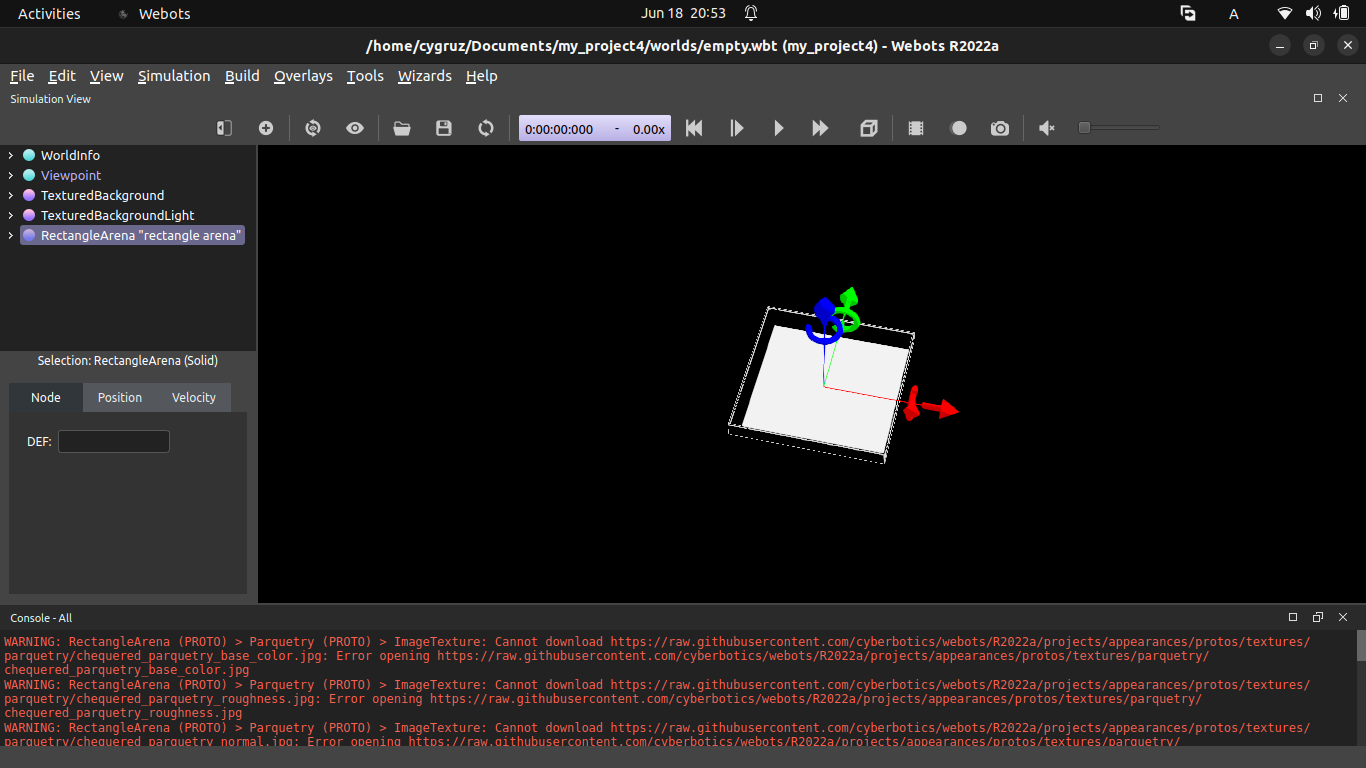Expand the RectangleArena "rectangle arena" node
Viewport: 1366px width, 768px height.
11,235
